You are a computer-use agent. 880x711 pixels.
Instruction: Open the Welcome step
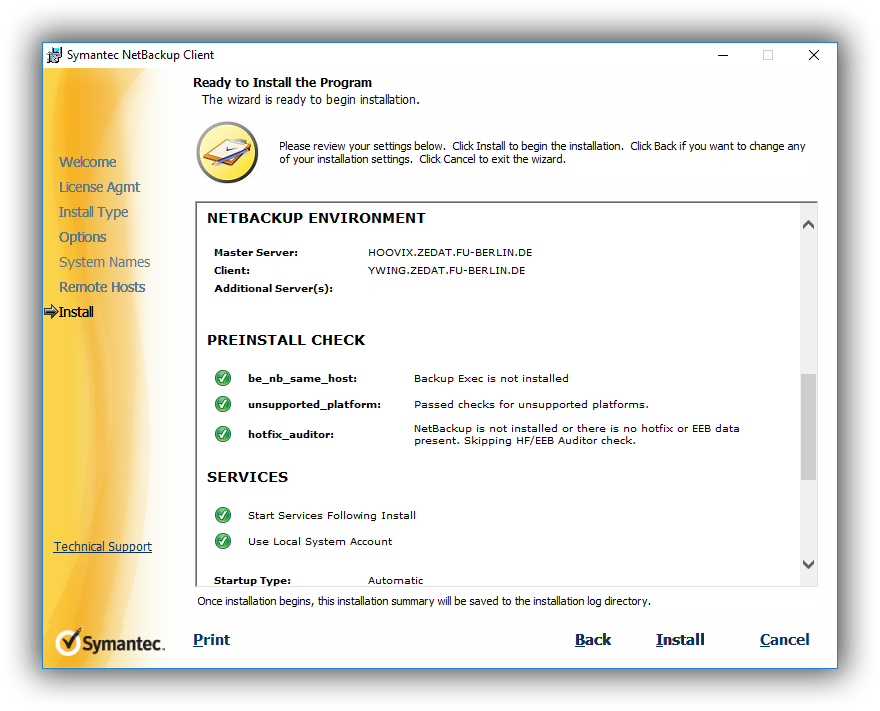pyautogui.click(x=88, y=162)
